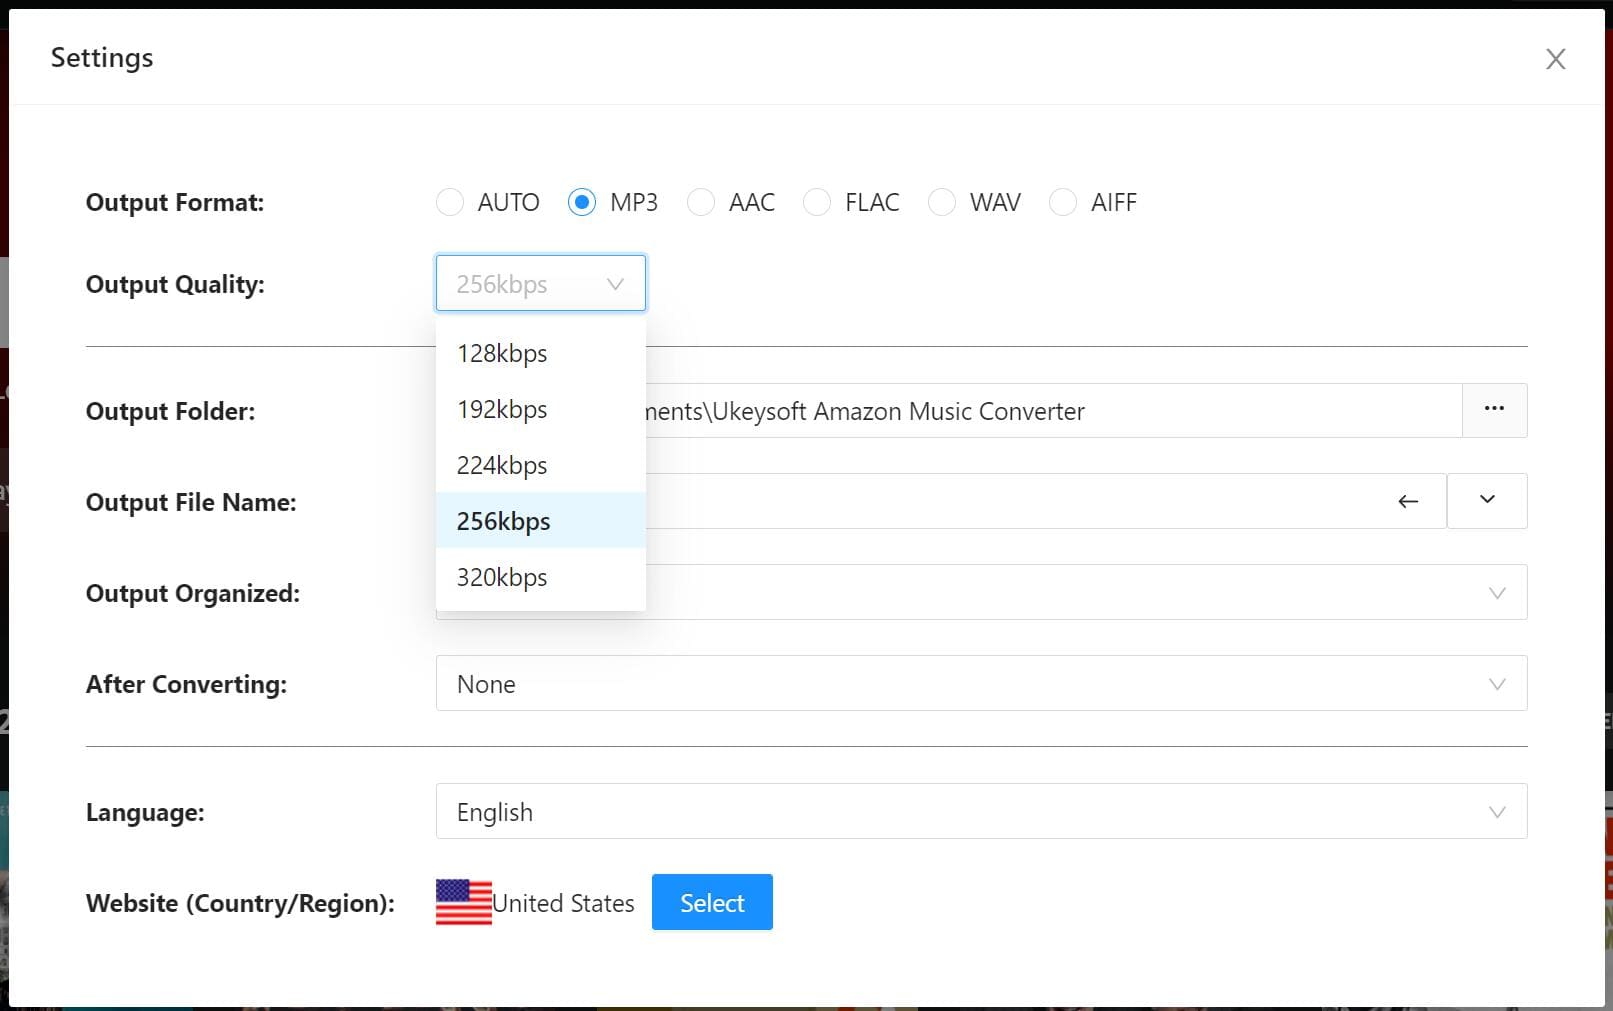The height and width of the screenshot is (1011, 1613).
Task: Click the Select button for country region
Action: [711, 901]
